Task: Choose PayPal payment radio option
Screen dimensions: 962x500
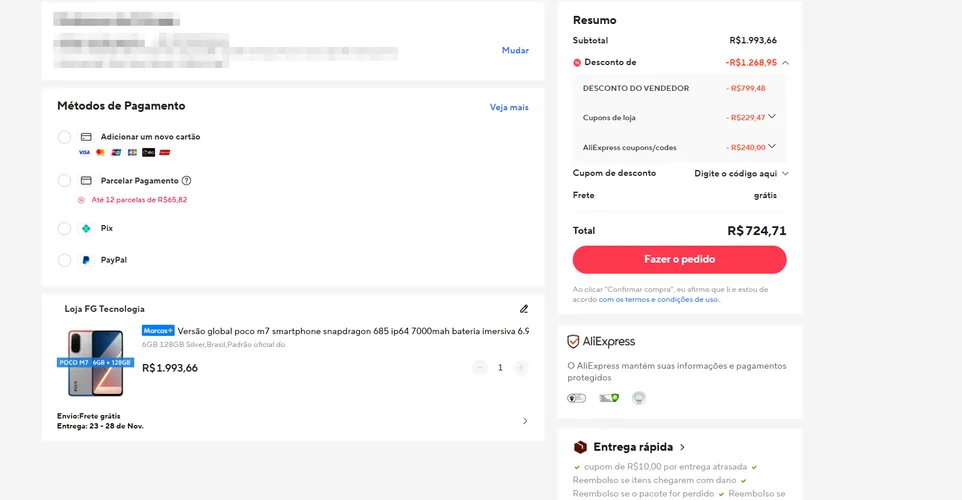Action: pyautogui.click(x=64, y=260)
